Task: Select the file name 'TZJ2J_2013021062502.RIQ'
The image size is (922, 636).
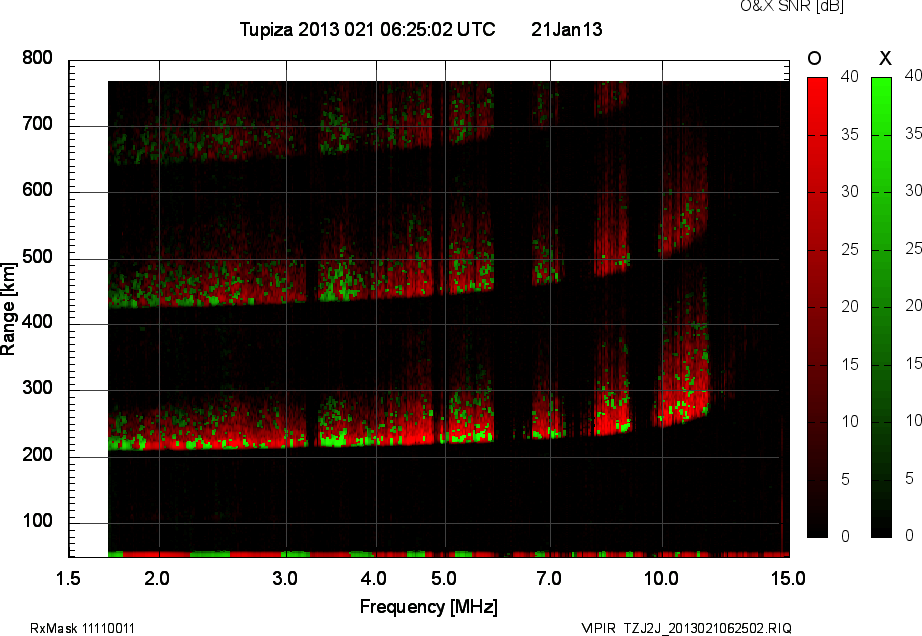Action: pos(707,628)
